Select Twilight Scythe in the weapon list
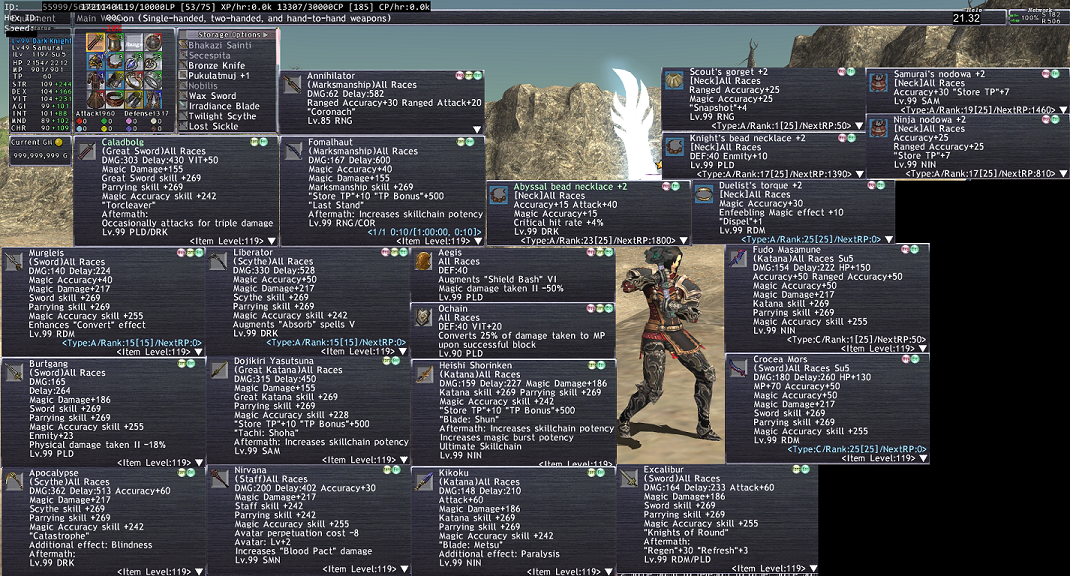 [x=222, y=116]
